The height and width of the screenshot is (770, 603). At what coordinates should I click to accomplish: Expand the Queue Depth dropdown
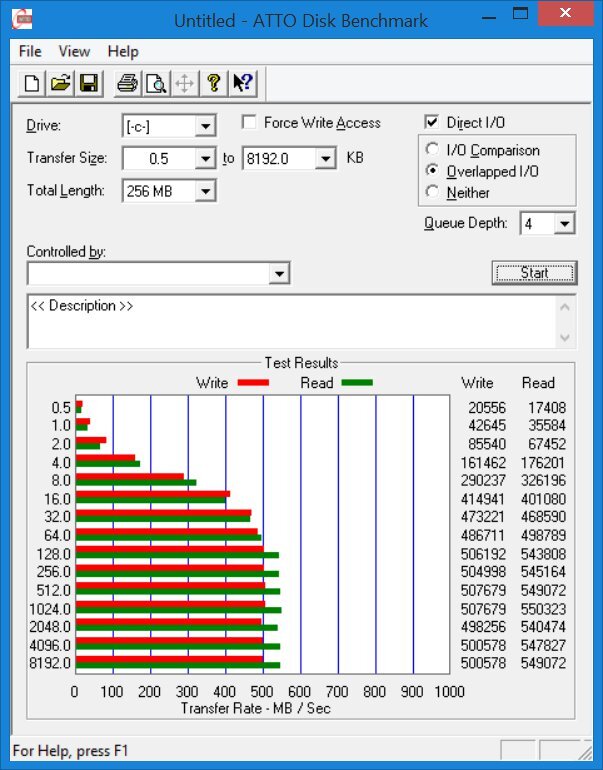coord(564,224)
